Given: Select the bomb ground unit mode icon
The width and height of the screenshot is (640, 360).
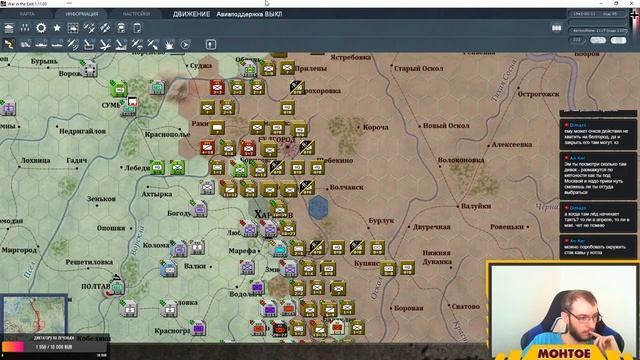Looking at the screenshot, I should point(89,44).
